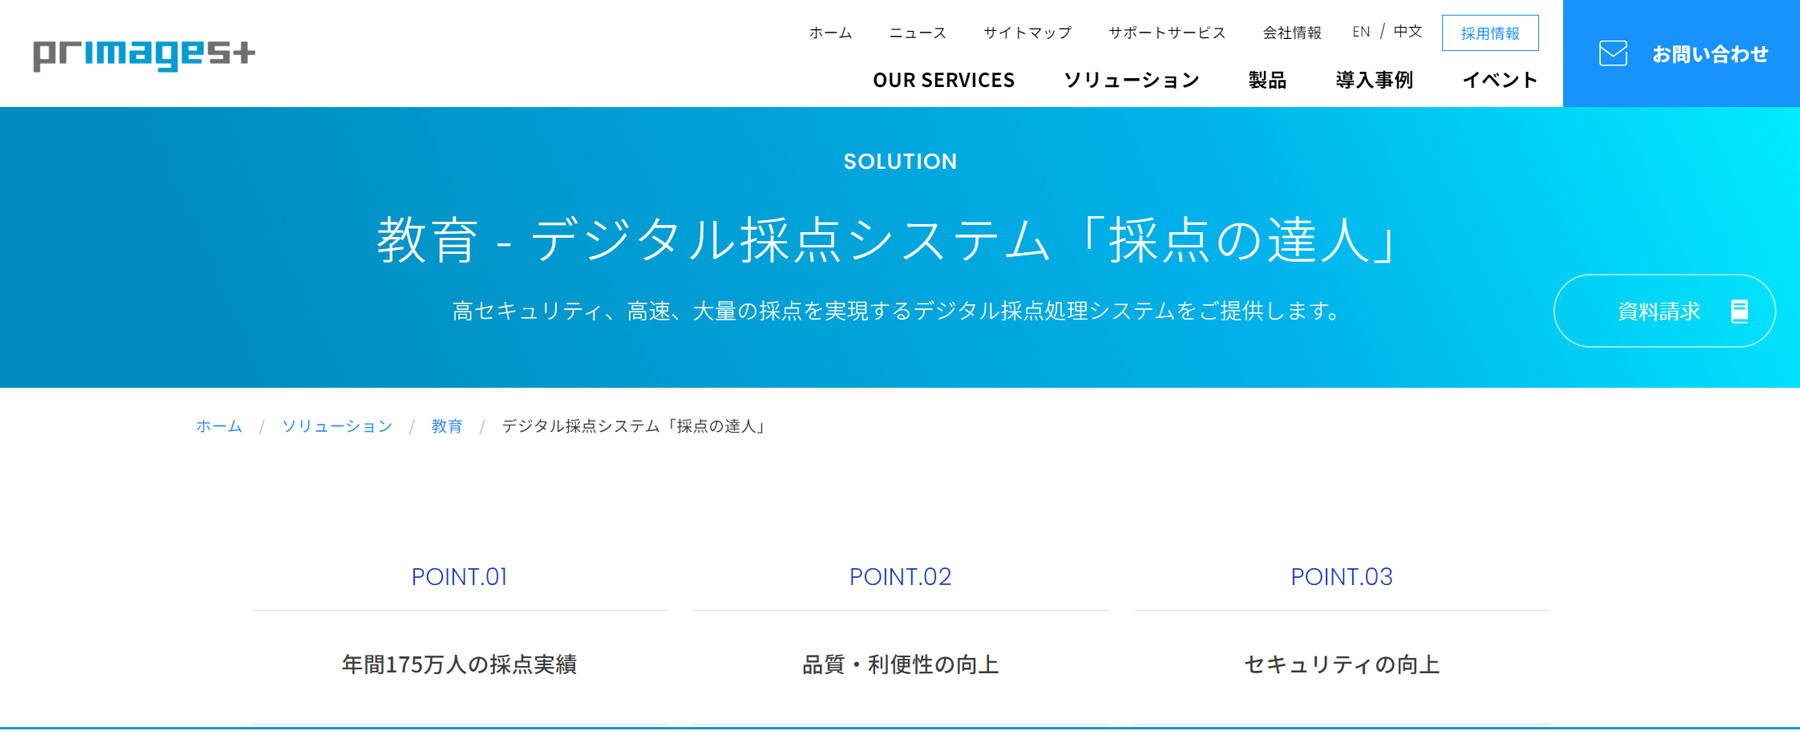Click the document icon in 資料請求 button
This screenshot has width=1800, height=733.
(1740, 311)
